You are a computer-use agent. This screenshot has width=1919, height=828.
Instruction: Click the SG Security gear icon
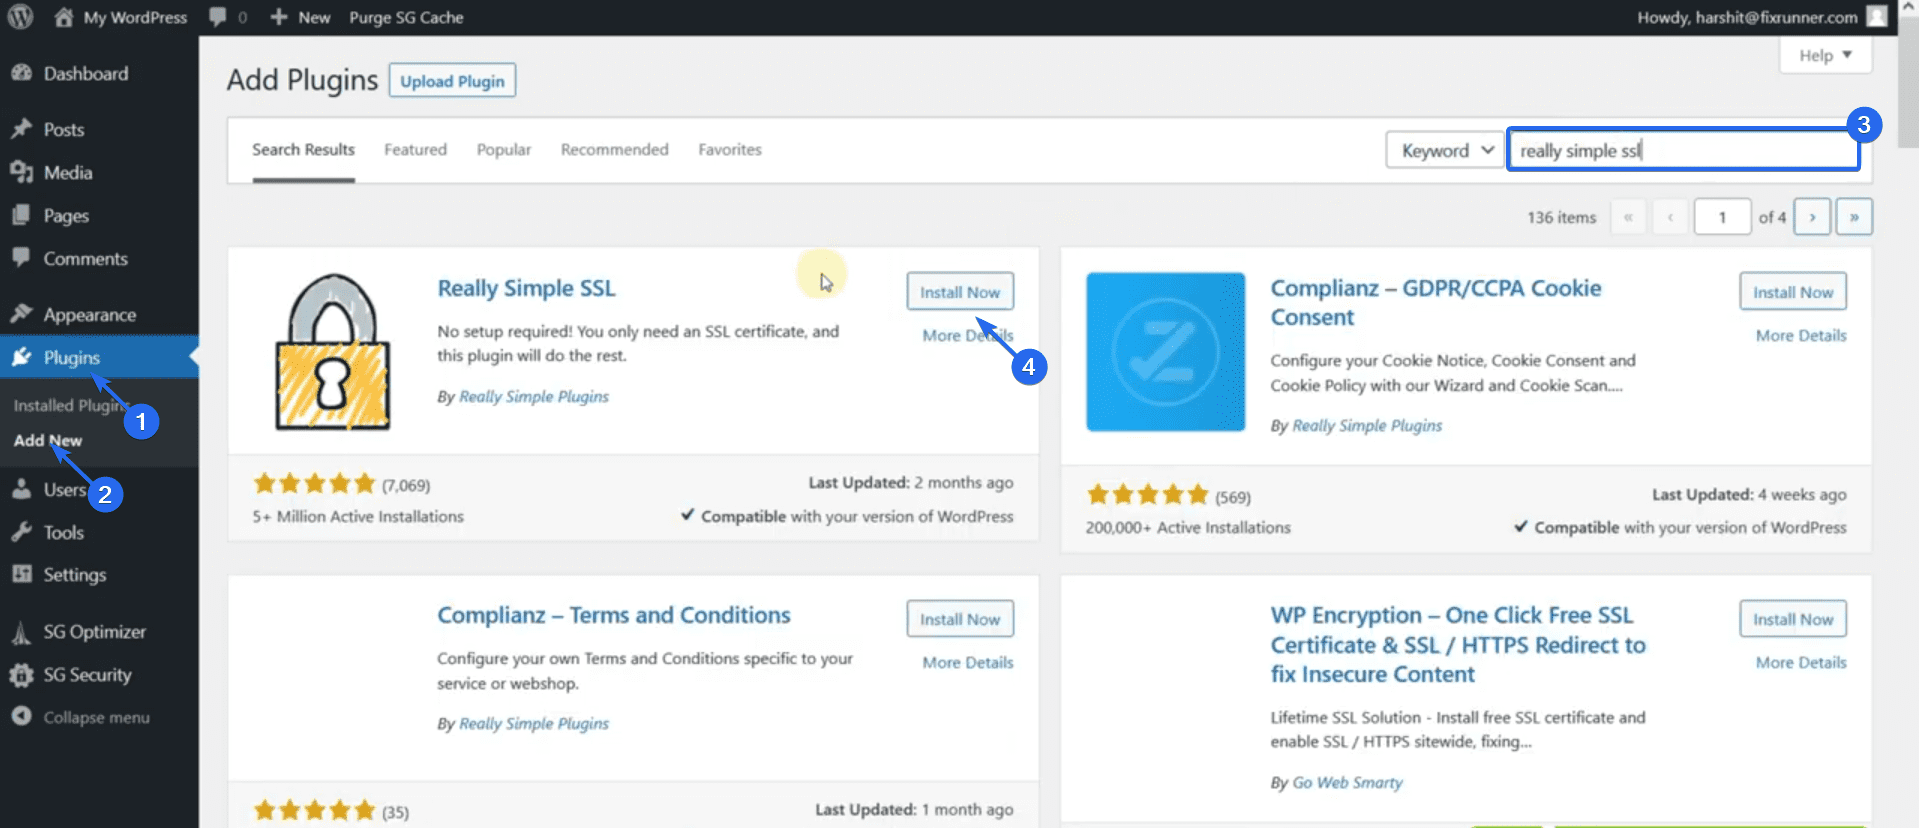pos(21,675)
